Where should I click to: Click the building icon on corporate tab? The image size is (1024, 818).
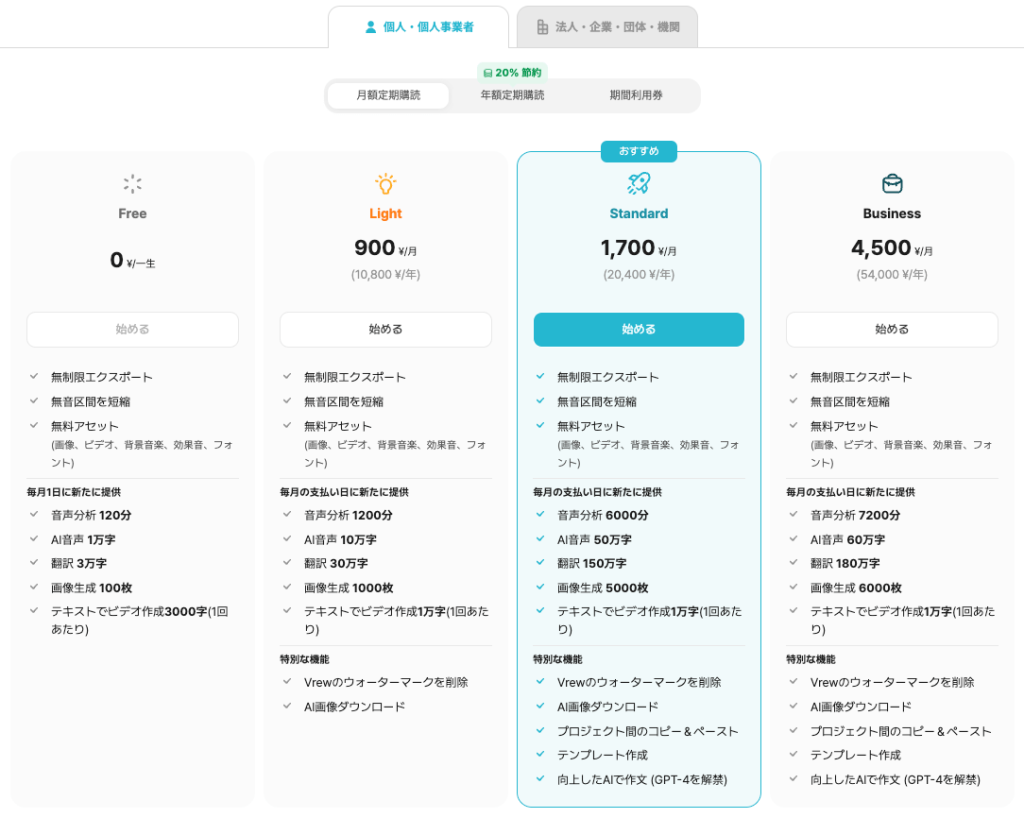(x=542, y=27)
